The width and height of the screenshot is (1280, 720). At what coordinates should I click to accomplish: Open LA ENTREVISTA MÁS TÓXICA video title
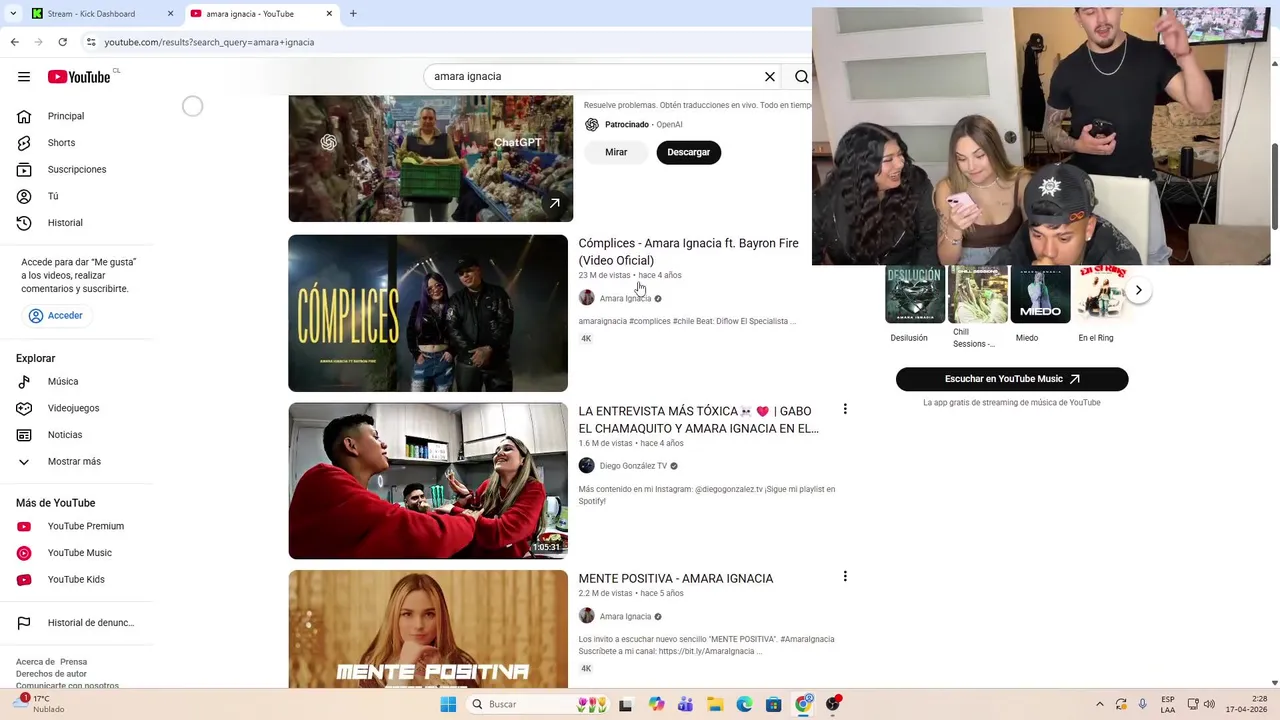pos(698,420)
